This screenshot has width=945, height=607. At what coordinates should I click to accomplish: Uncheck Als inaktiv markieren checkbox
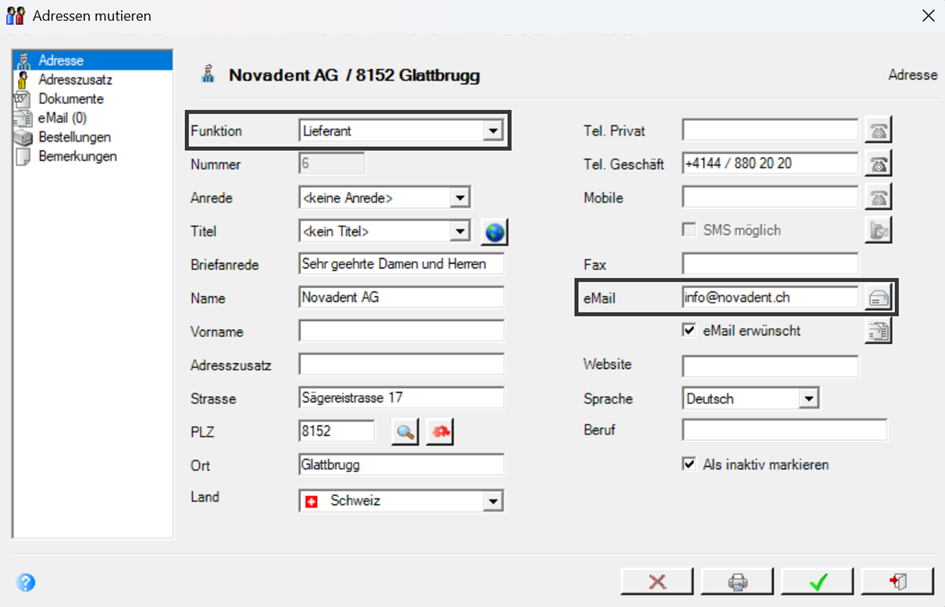pyautogui.click(x=689, y=464)
